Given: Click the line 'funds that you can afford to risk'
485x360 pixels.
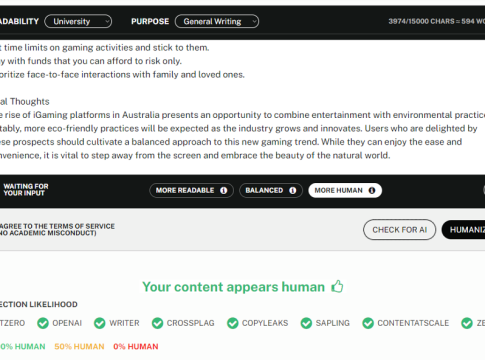Looking at the screenshot, I should click(91, 61).
